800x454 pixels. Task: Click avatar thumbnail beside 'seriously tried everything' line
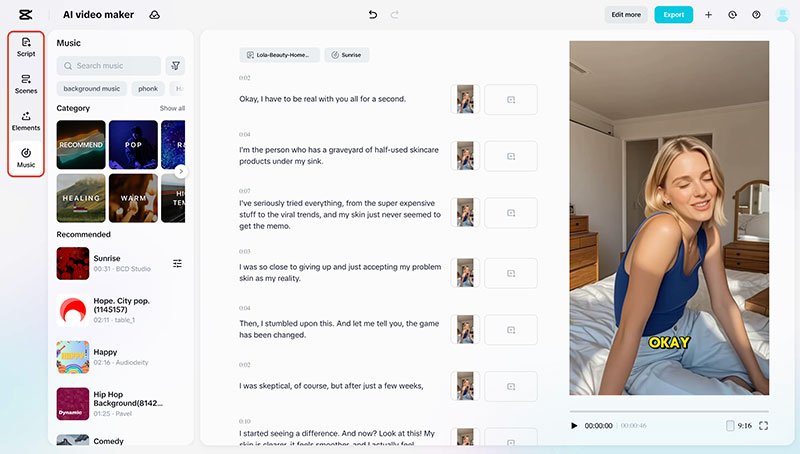465,212
